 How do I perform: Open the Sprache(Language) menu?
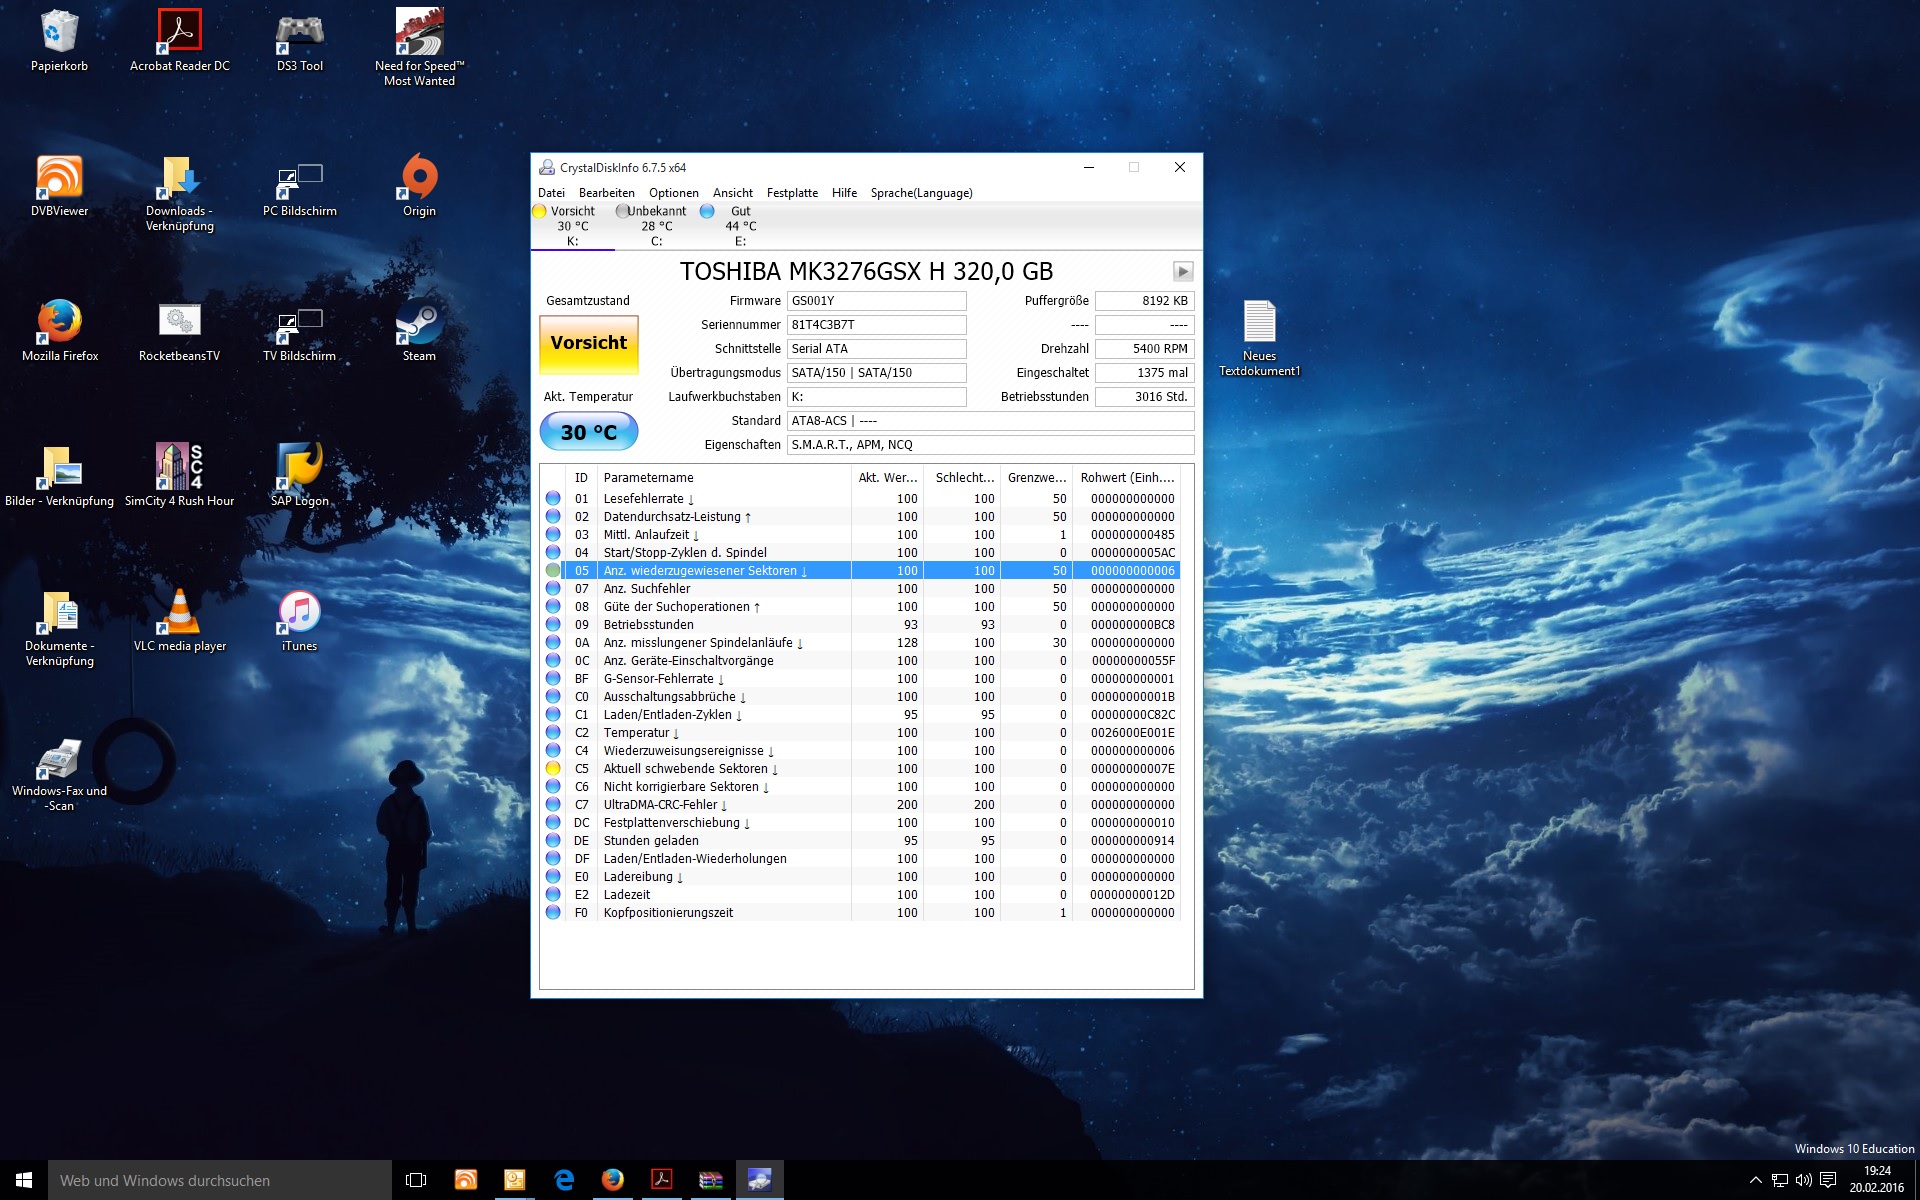point(921,193)
